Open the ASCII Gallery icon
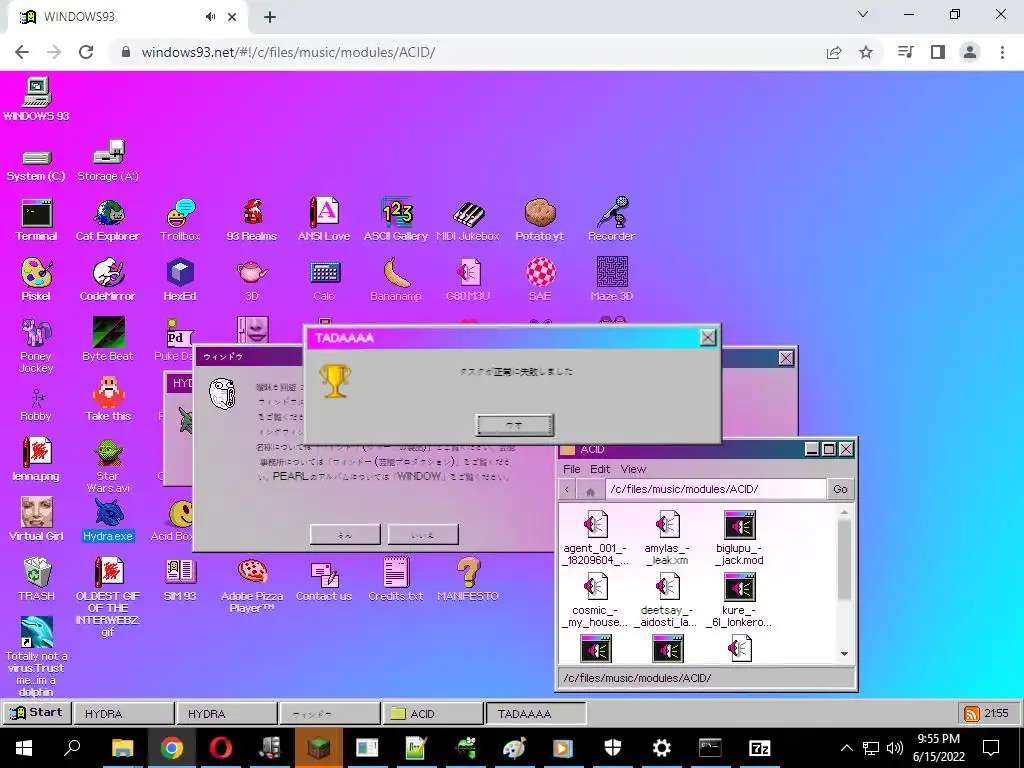Screen dimensions: 1024x768 (x=396, y=213)
